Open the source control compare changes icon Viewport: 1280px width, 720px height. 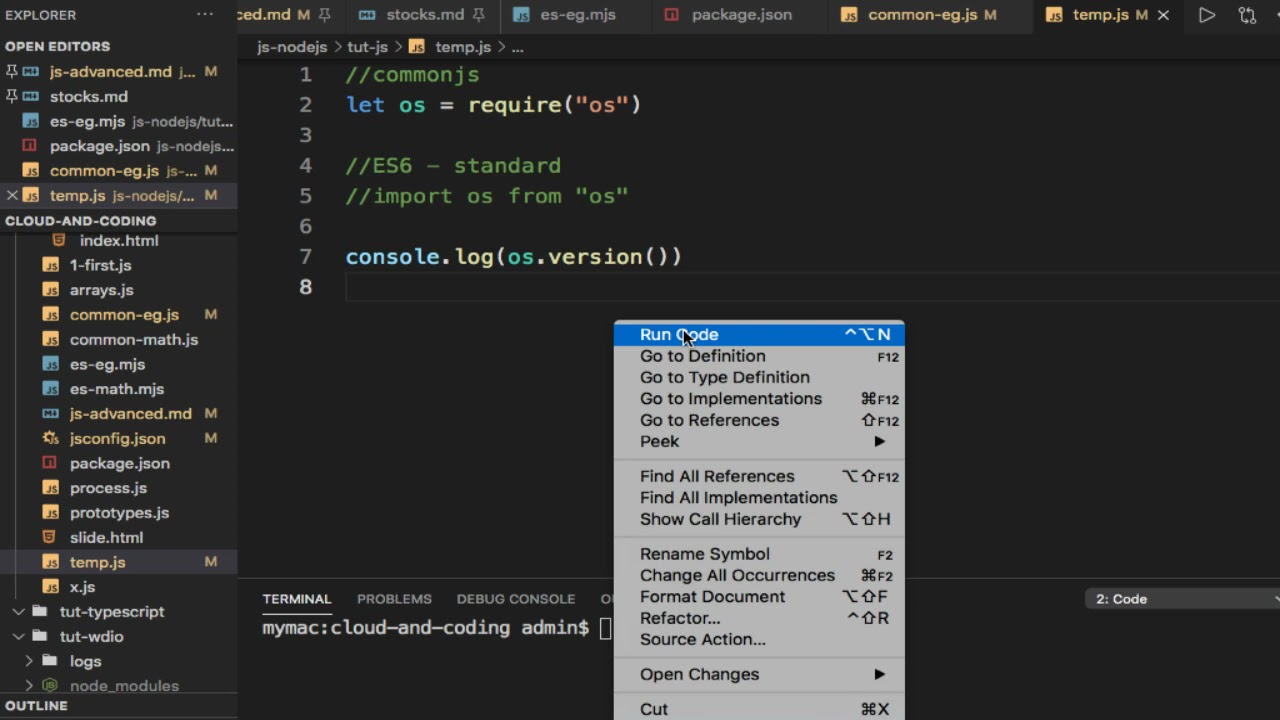1247,15
